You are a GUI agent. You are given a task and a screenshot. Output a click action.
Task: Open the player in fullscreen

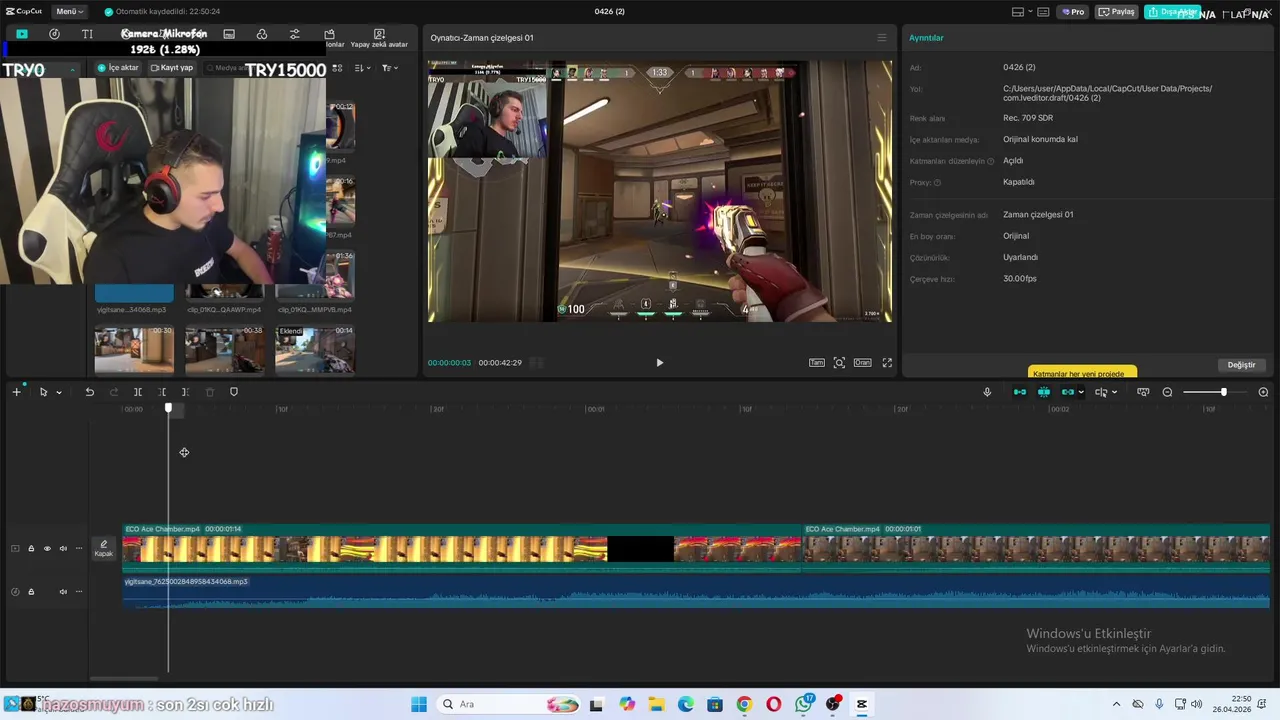point(887,363)
